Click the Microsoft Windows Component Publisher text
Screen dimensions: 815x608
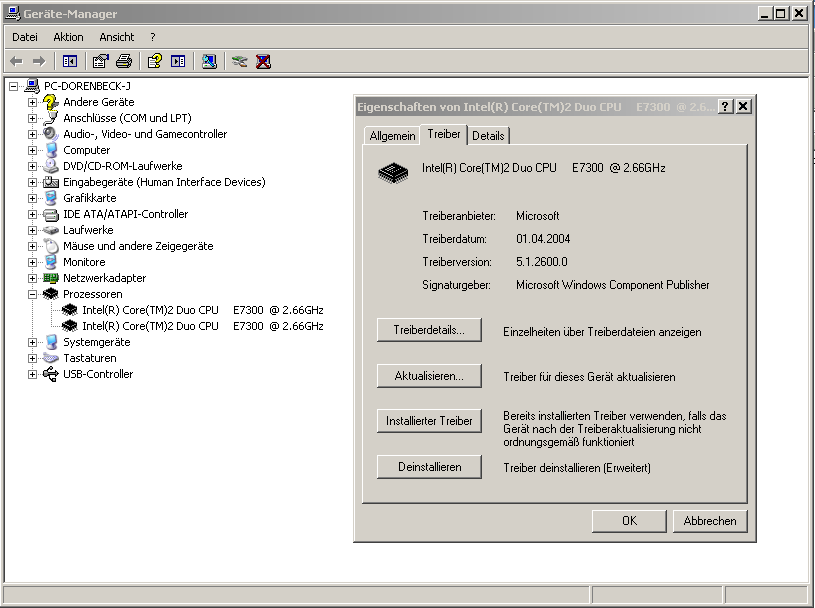(x=613, y=285)
